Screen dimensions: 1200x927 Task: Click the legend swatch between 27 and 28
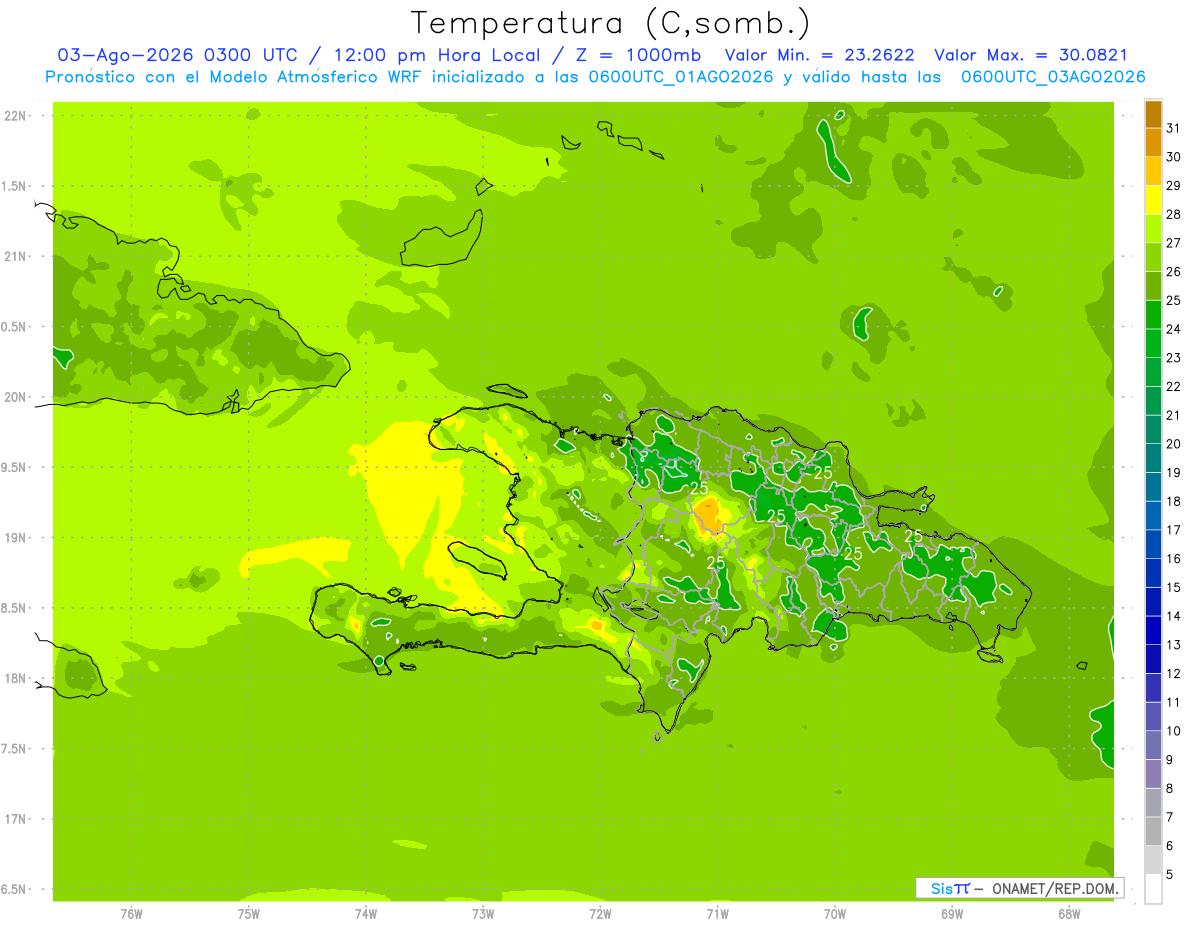tap(1153, 229)
